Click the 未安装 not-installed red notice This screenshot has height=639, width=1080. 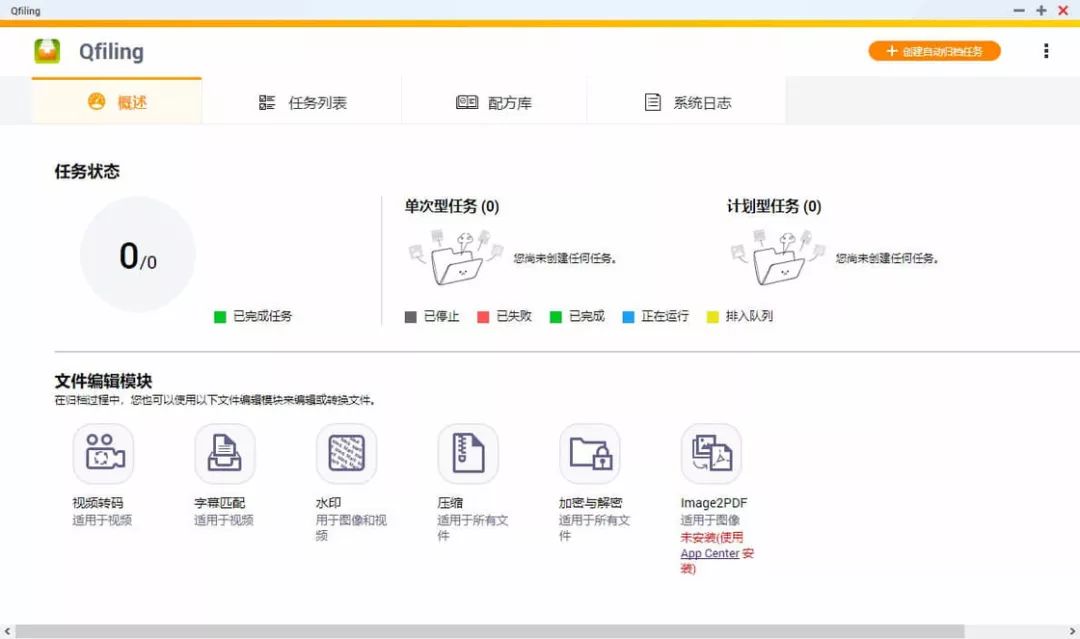click(717, 553)
